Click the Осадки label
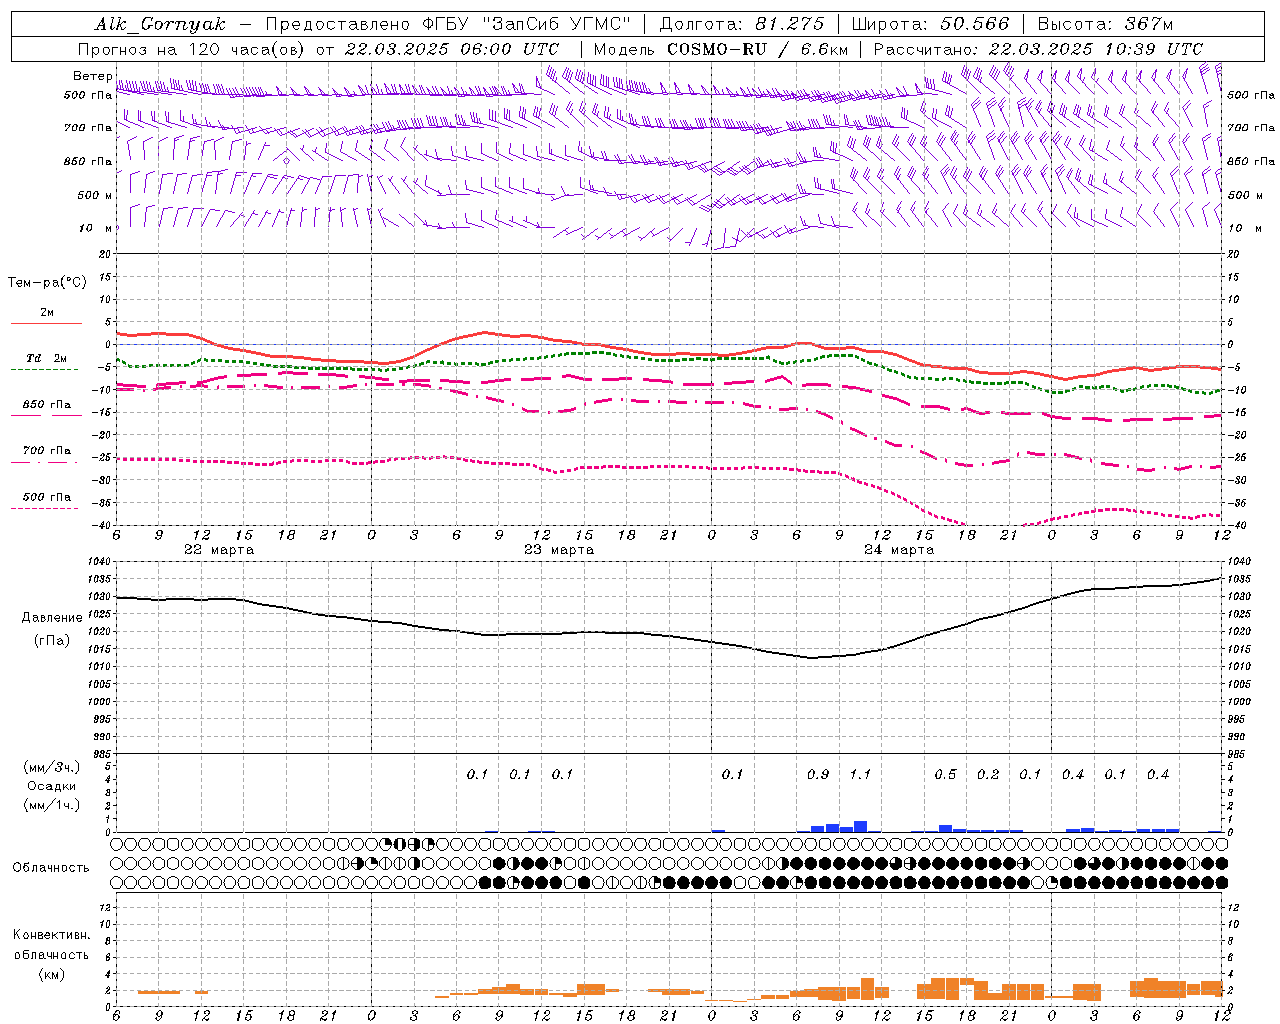Viewport: 1280px width, 1024px height. pos(52,786)
